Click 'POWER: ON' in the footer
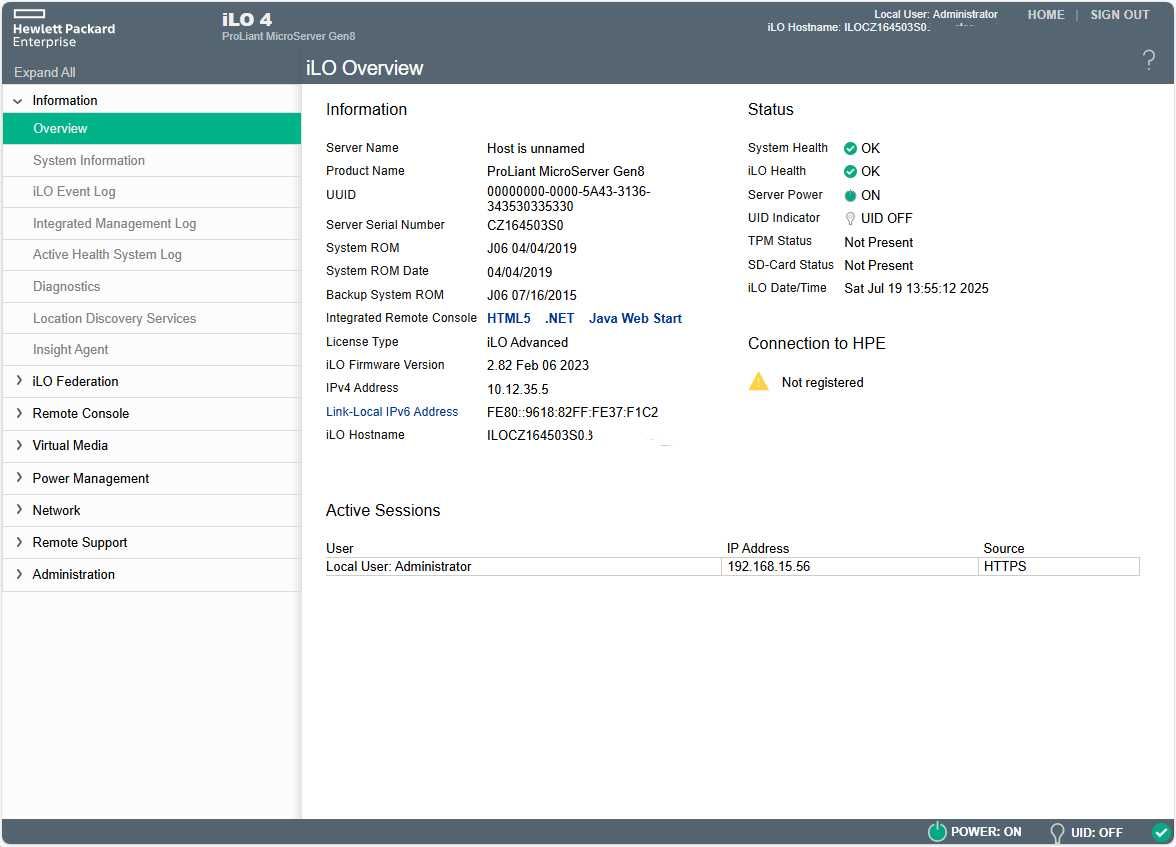Screen dimensions: 1176x847 pyautogui.click(x=986, y=832)
